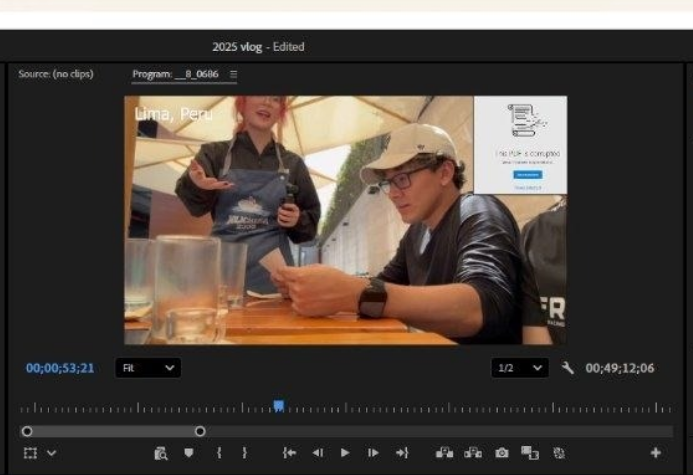Click the Lima, Peru title overlay
Image resolution: width=693 pixels, height=475 pixels.
pyautogui.click(x=173, y=114)
